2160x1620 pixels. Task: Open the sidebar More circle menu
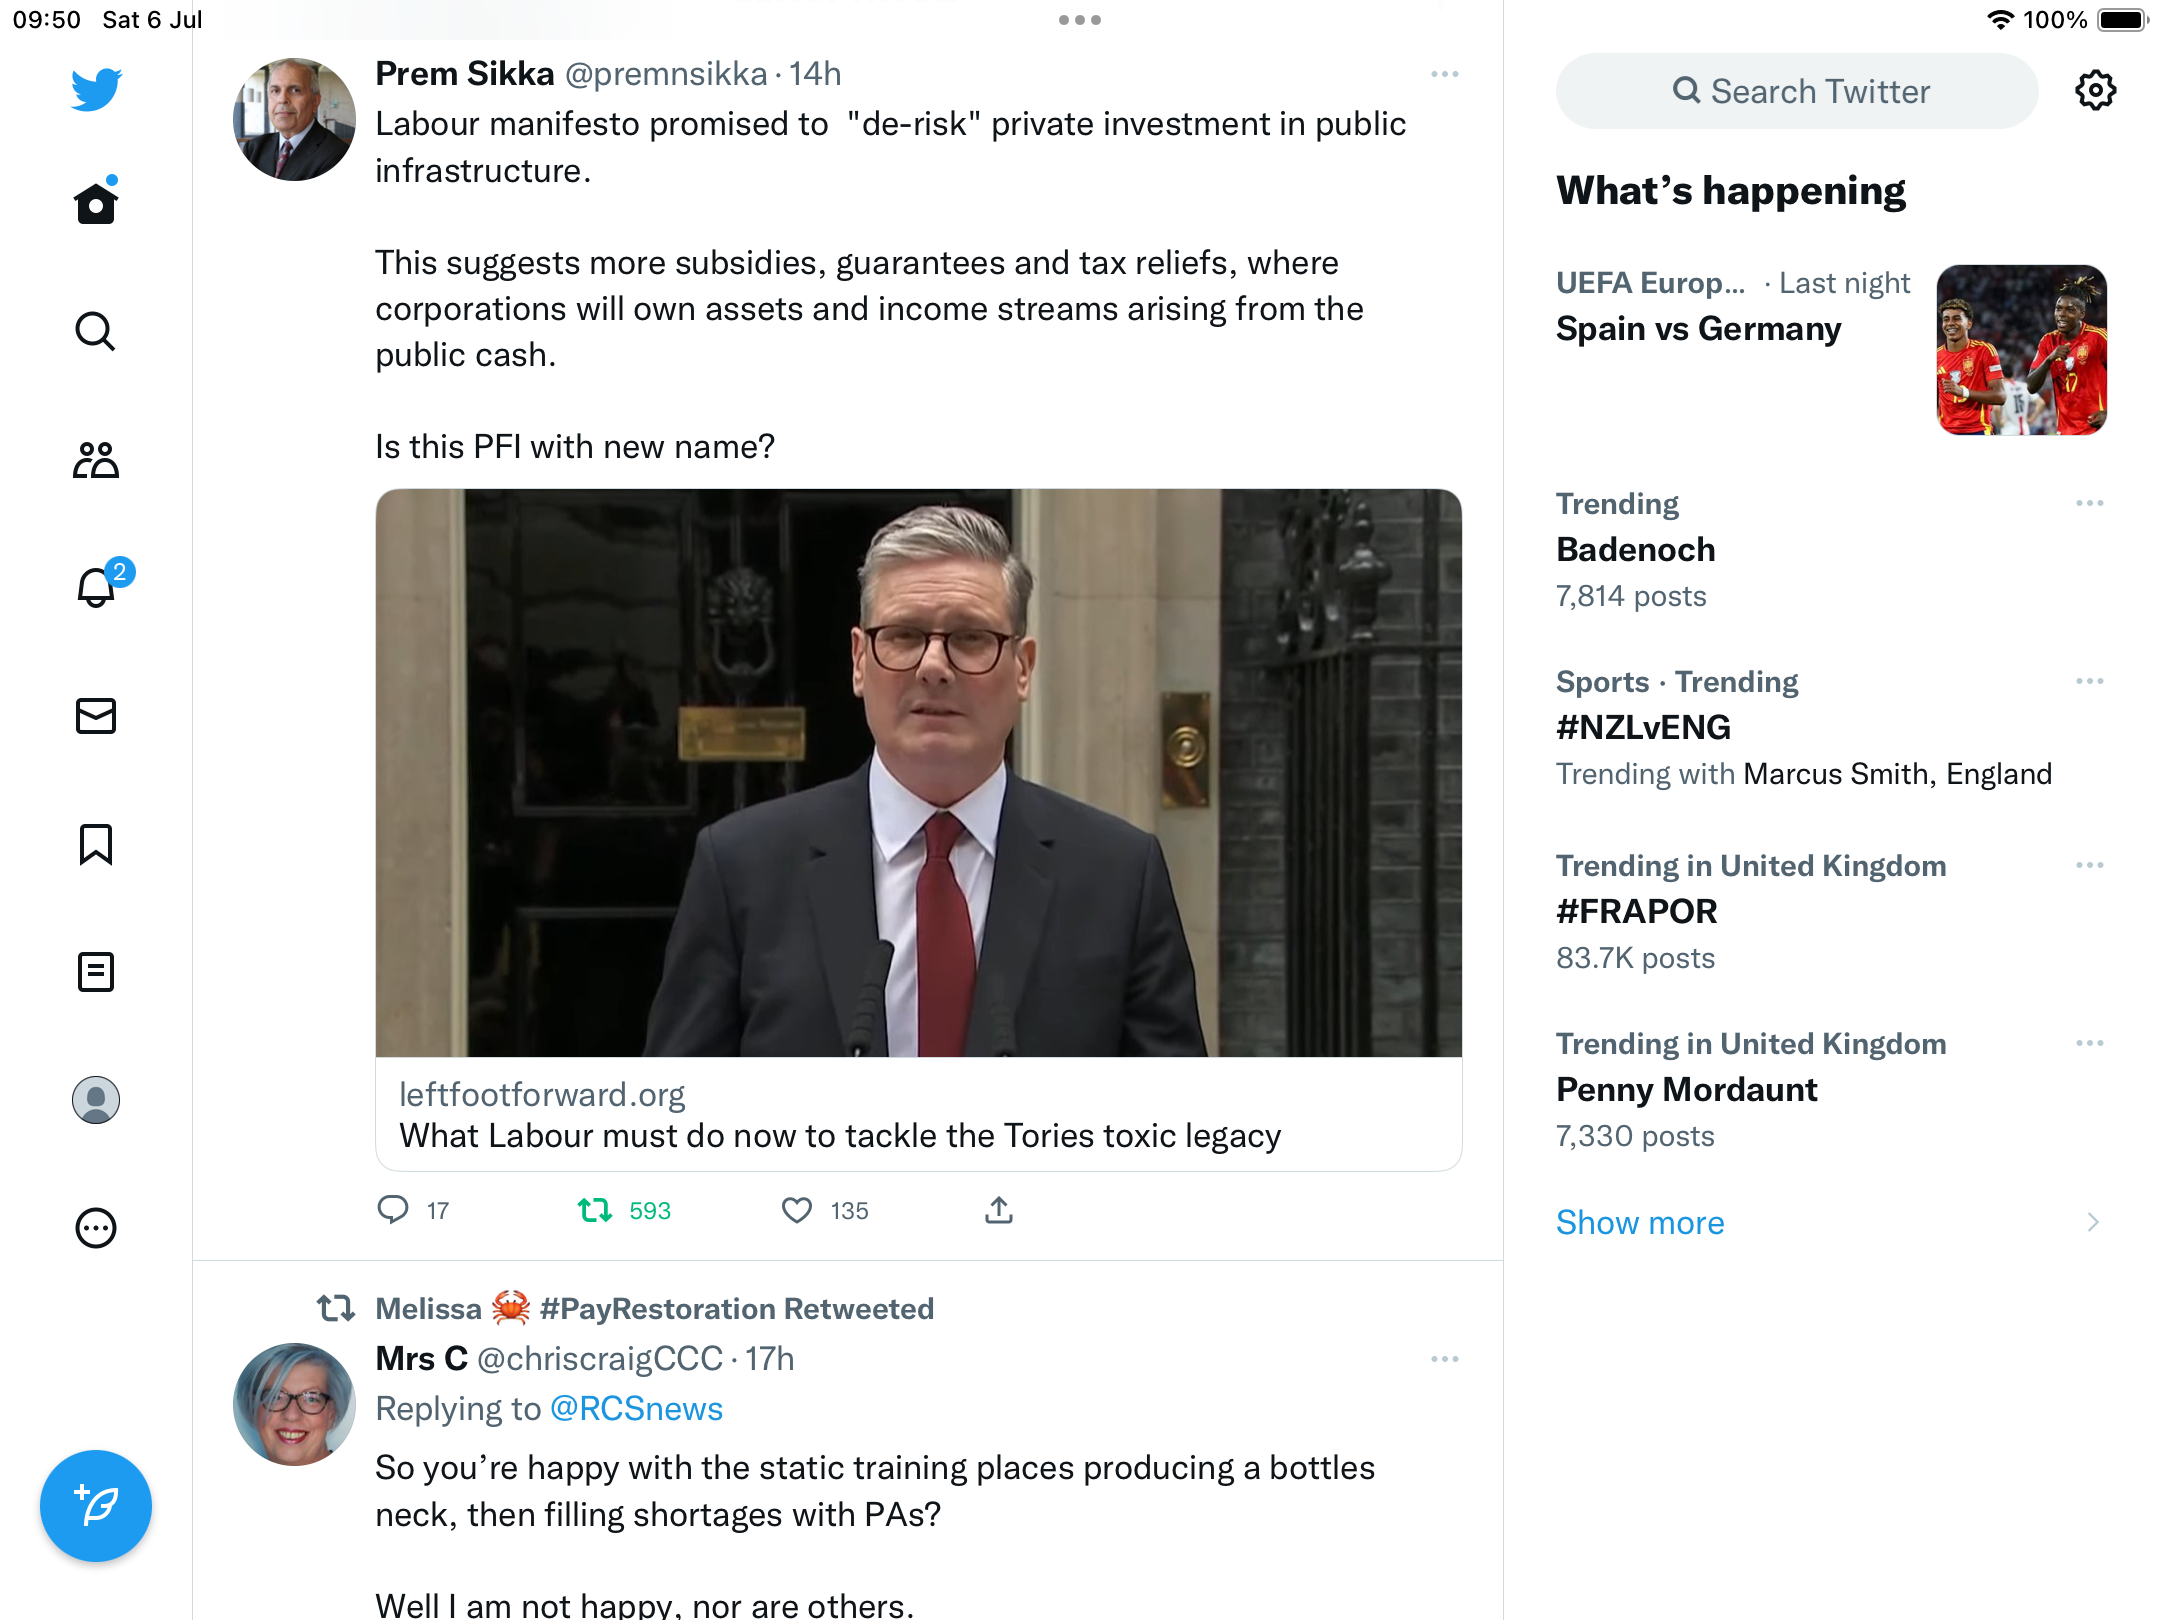click(x=96, y=1228)
